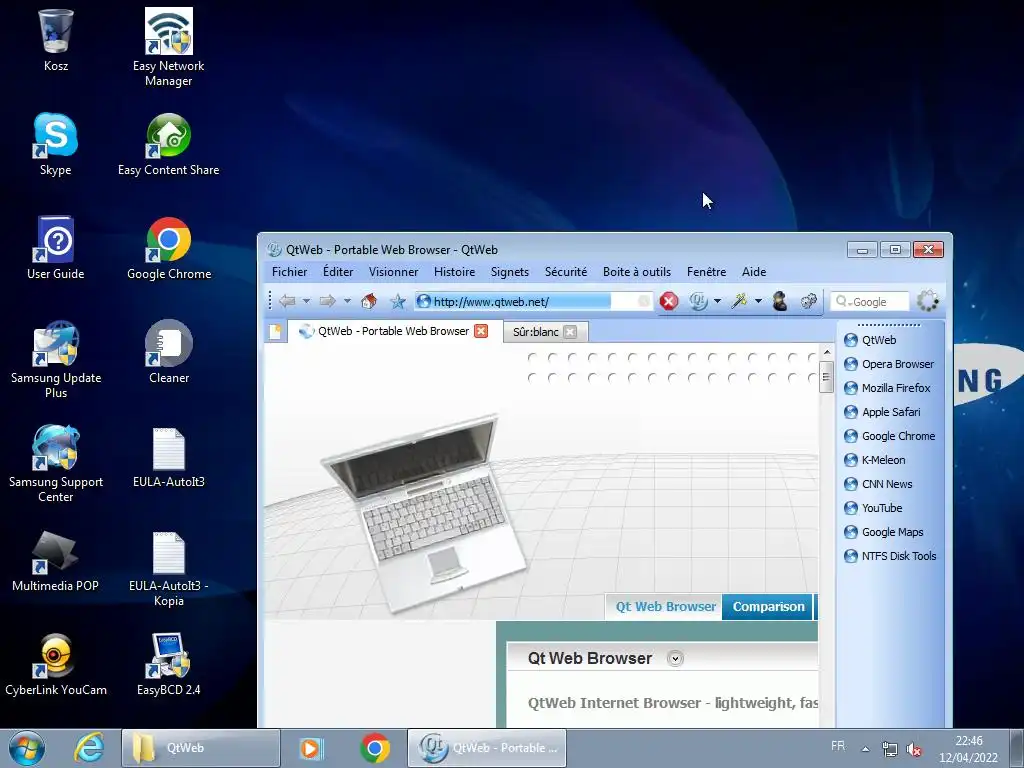Open the NTFS Disk Tools bookmark
Screen dimensions: 1024x768
(x=890, y=556)
